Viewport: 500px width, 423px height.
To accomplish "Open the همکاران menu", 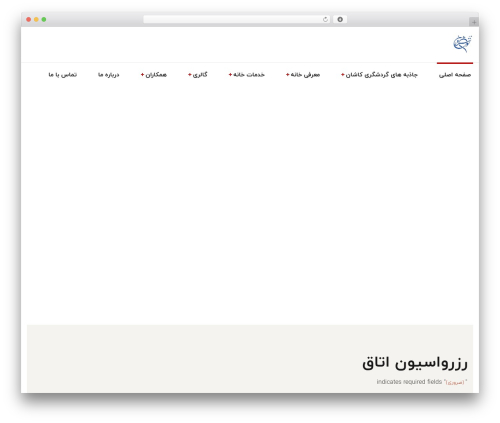I will pyautogui.click(x=156, y=75).
